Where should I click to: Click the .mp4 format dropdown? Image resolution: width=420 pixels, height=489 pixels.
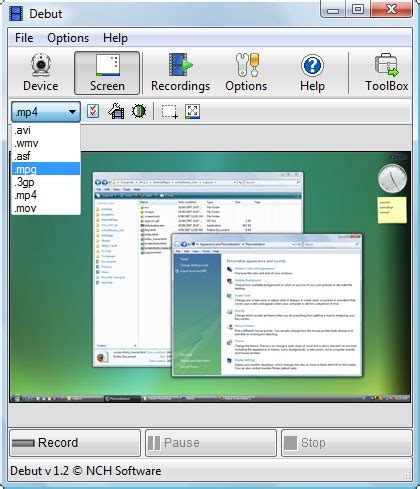46,112
